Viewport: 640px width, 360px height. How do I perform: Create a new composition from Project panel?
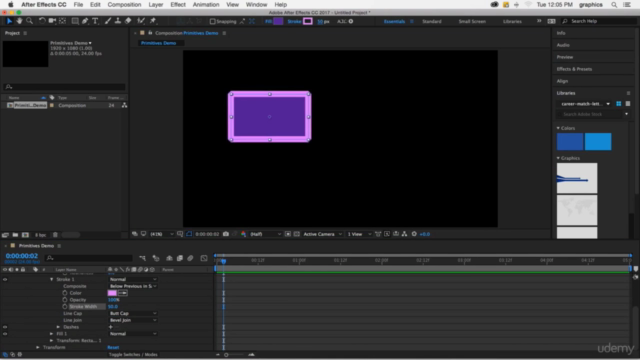tap(25, 235)
